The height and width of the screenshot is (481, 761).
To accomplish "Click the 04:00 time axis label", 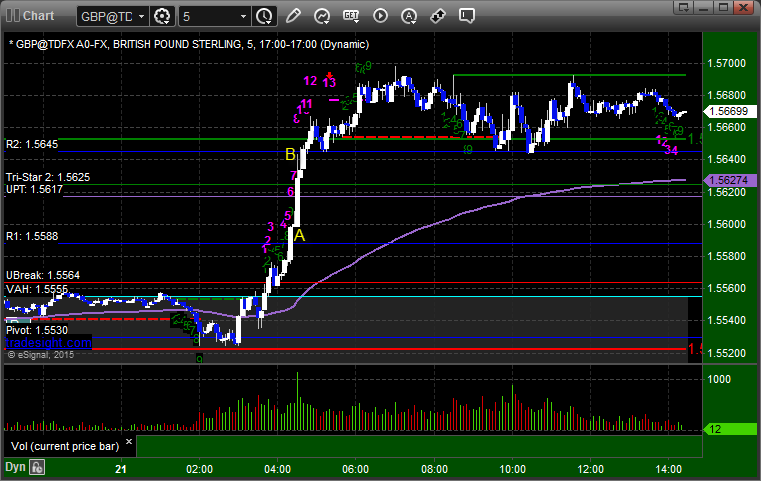I will [278, 469].
